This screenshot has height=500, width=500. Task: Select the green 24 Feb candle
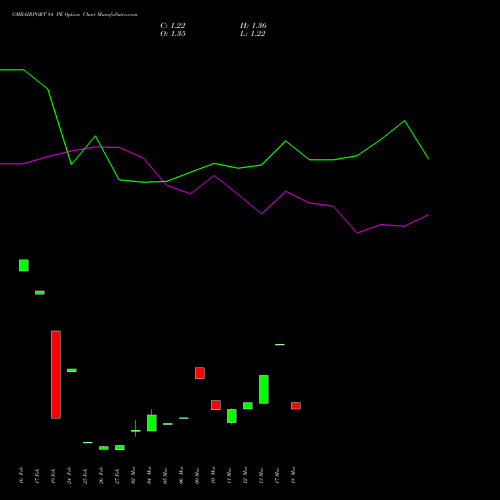tap(72, 370)
